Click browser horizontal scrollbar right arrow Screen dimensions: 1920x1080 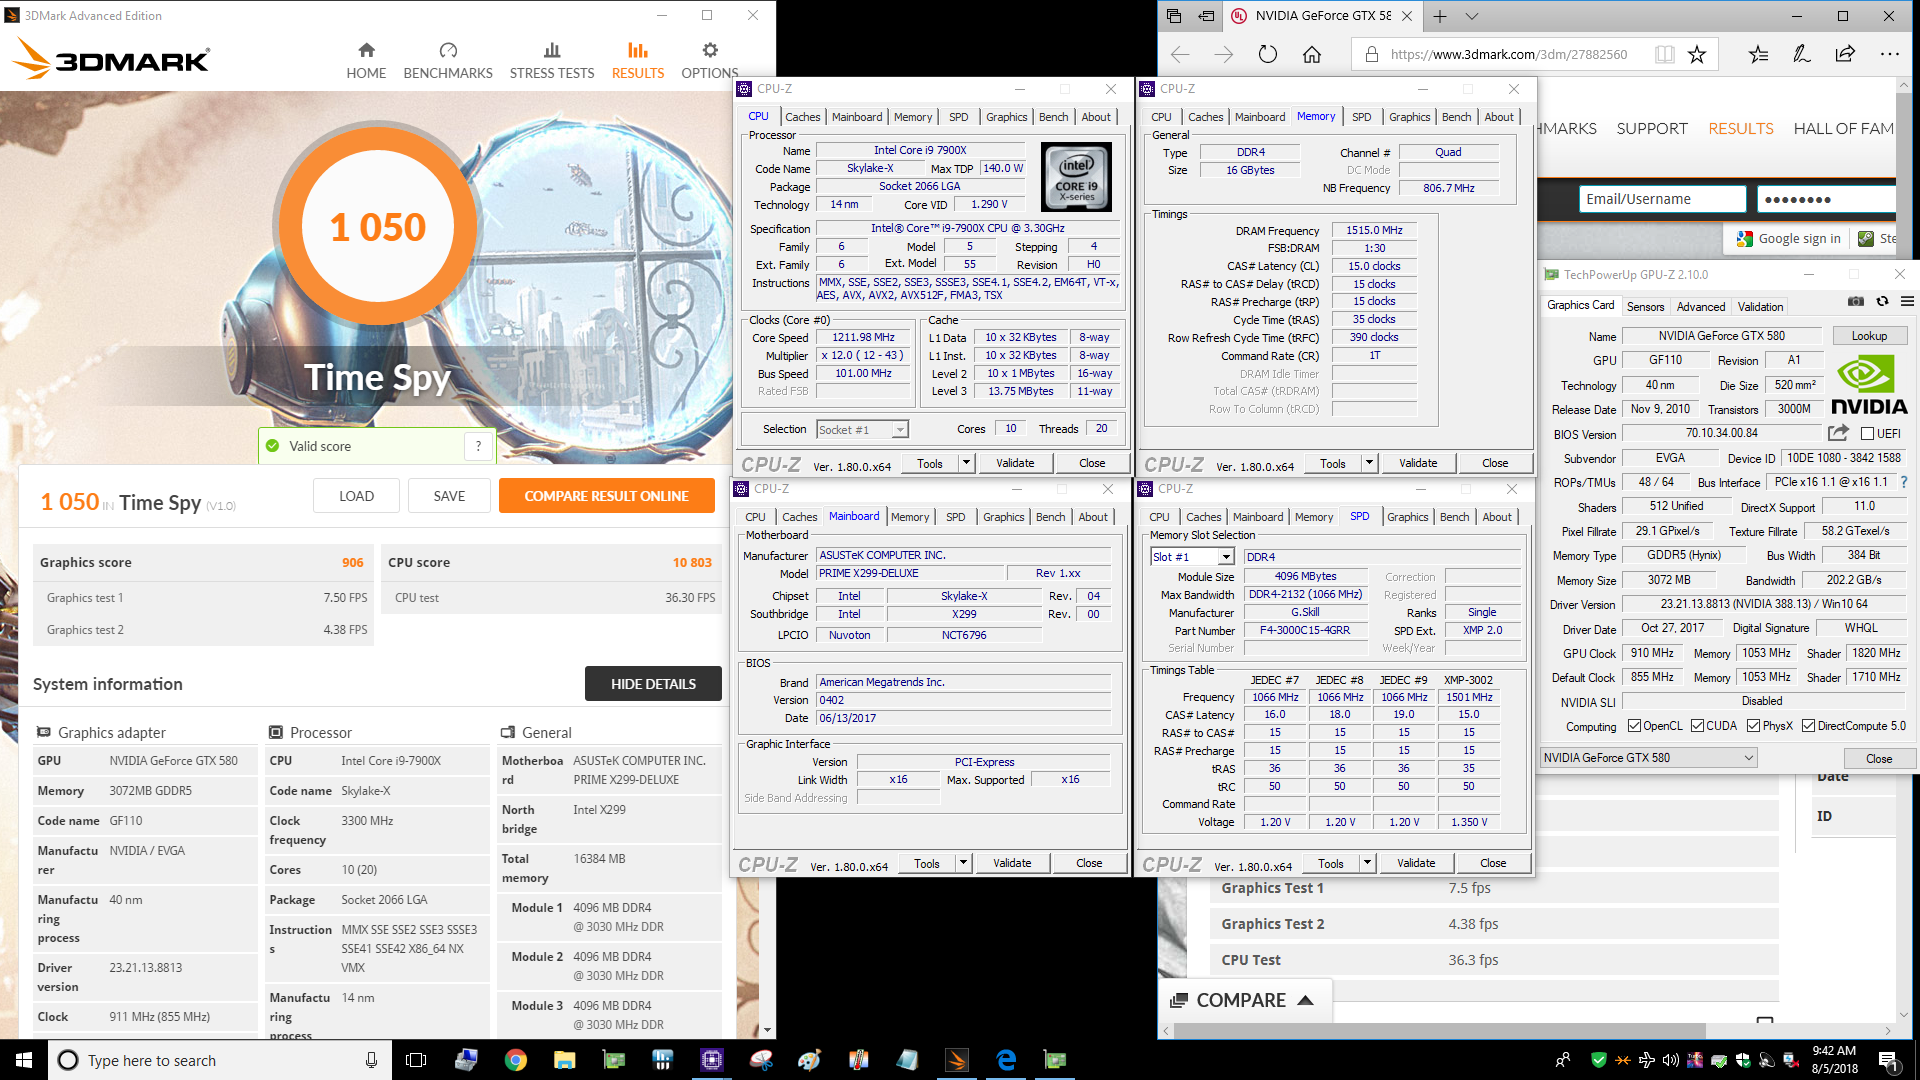pos(1888,1030)
